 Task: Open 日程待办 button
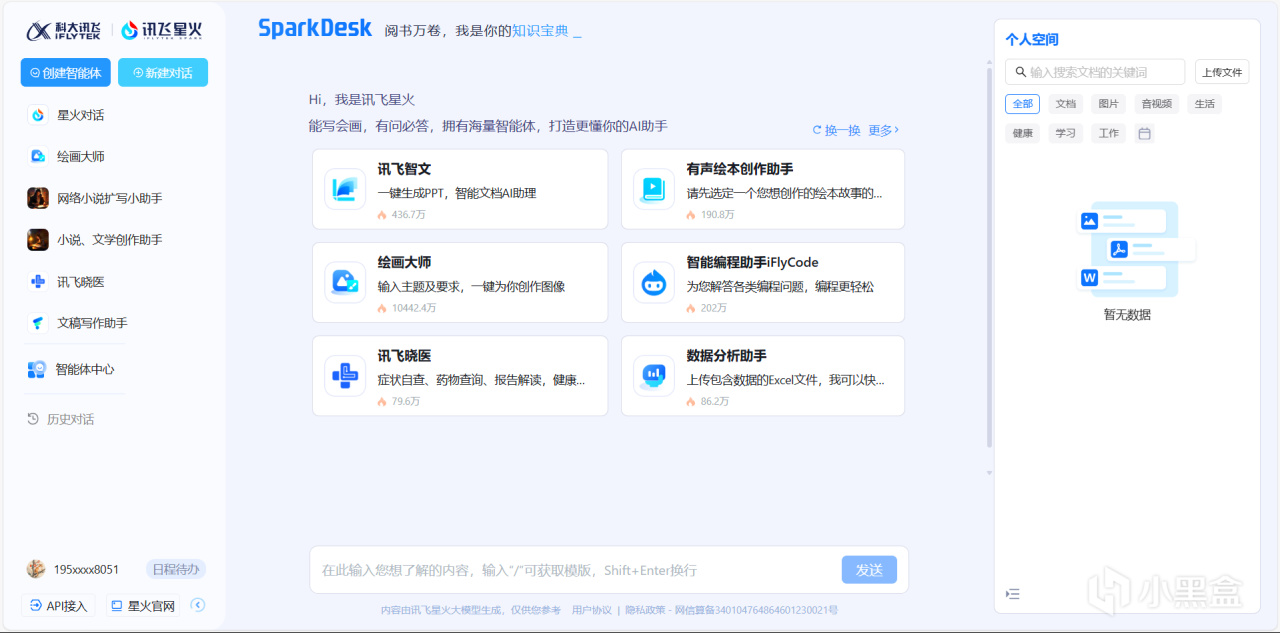176,569
